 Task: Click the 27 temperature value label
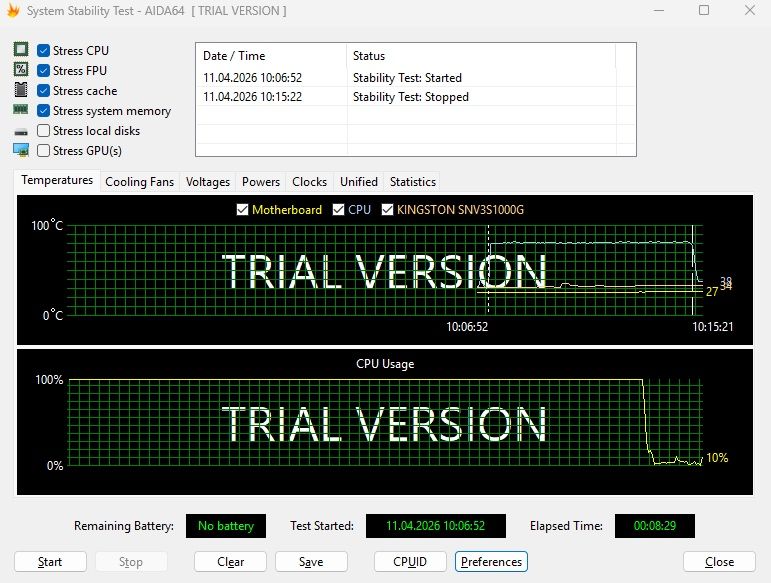712,292
